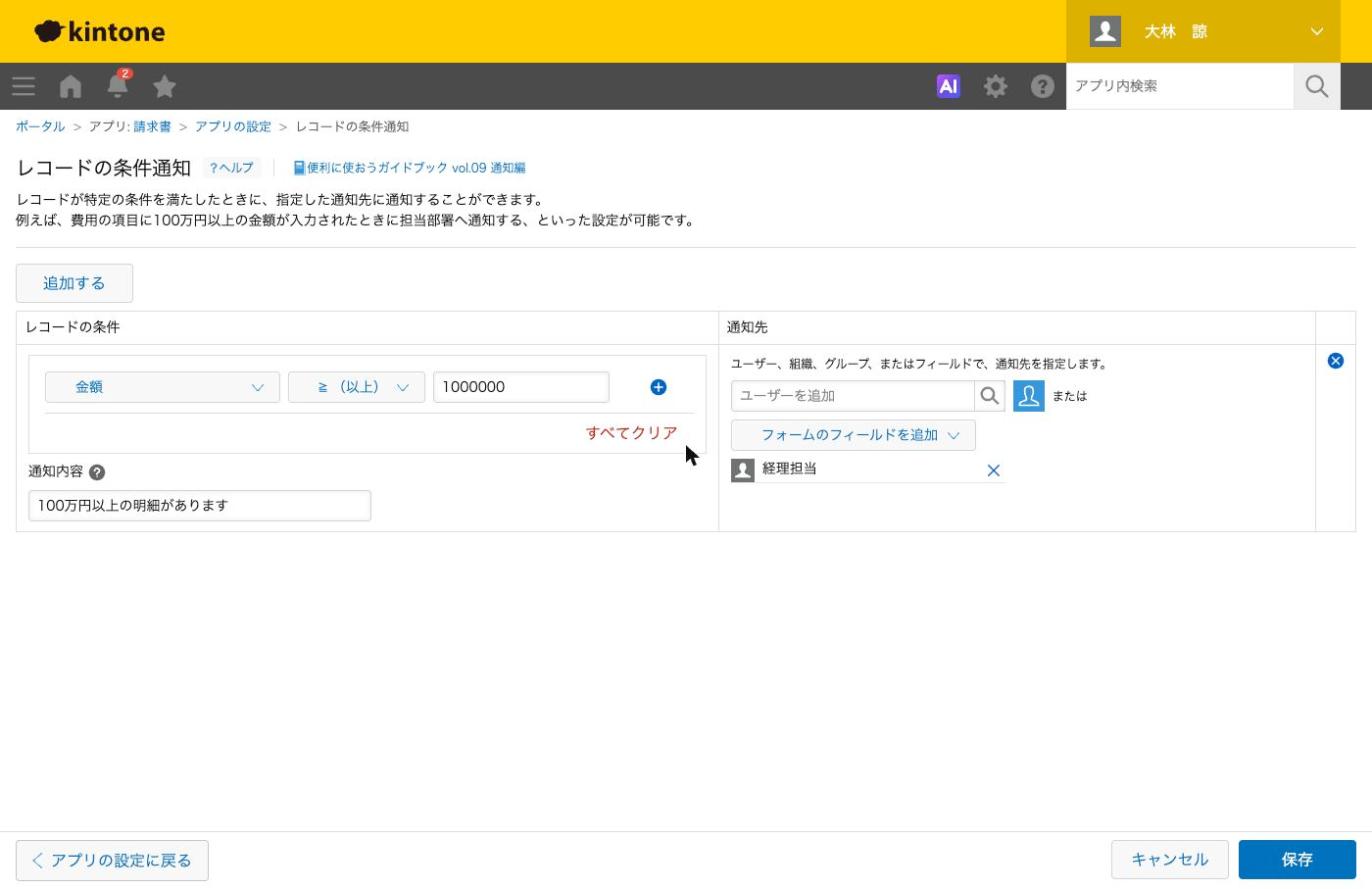Click the kintone logo

(x=99, y=31)
